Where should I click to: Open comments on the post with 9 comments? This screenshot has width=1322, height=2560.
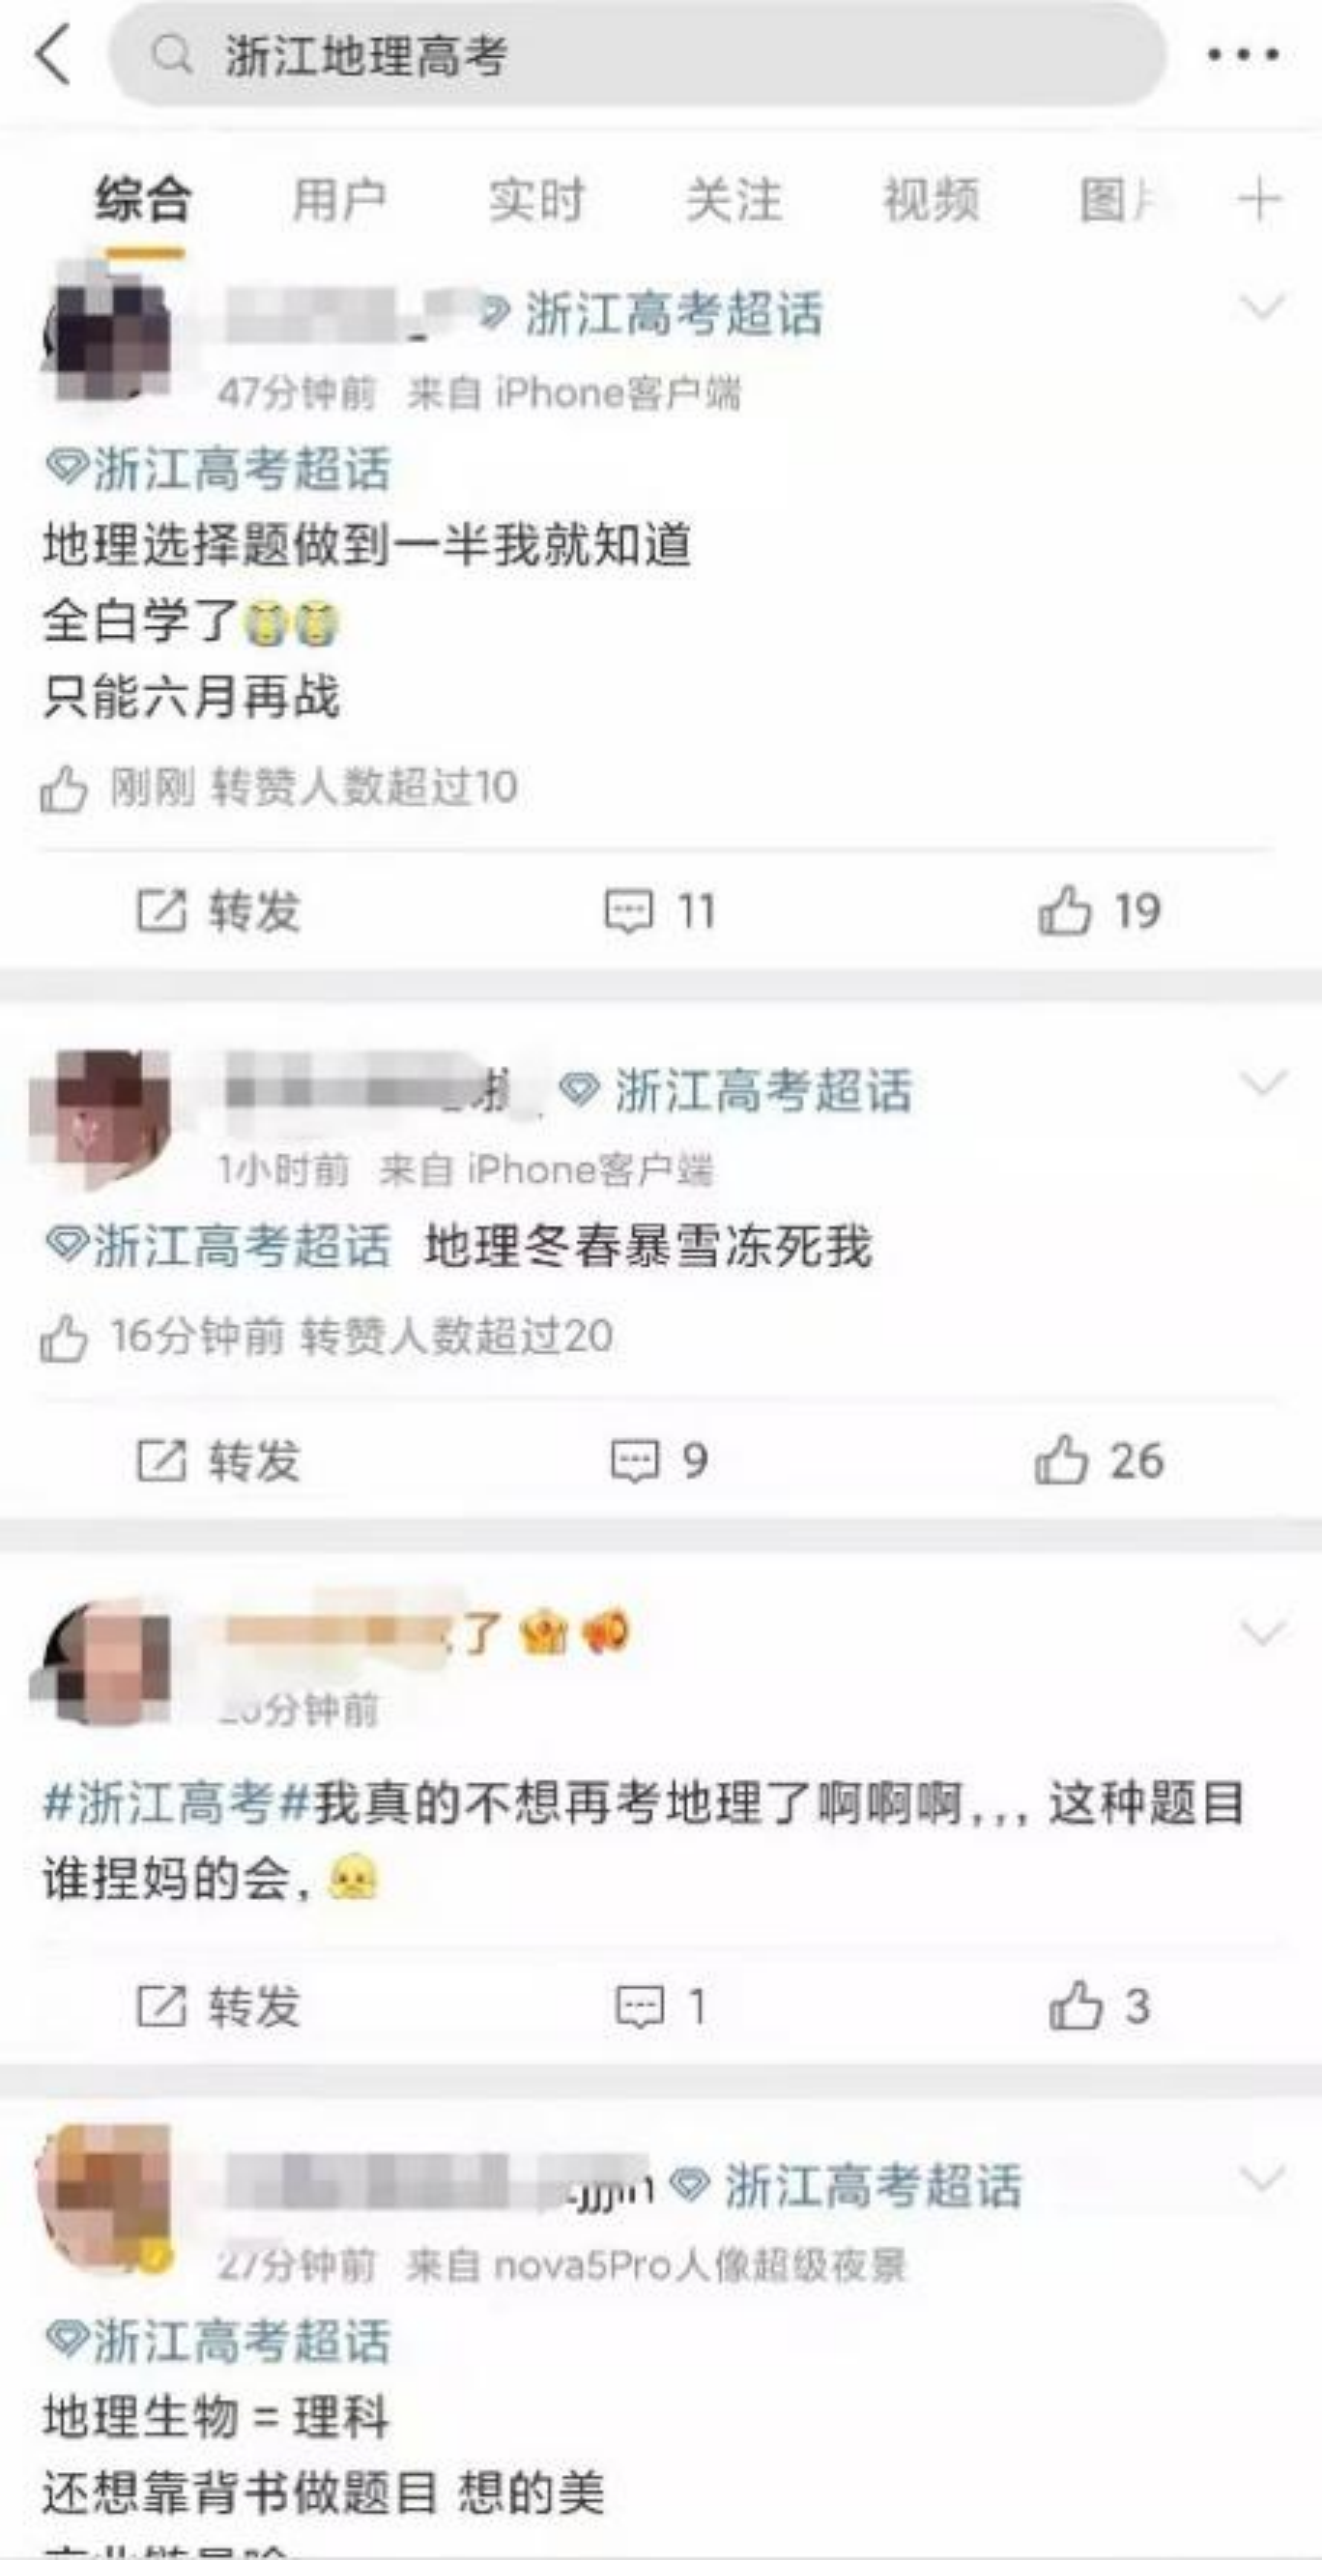(x=660, y=1461)
